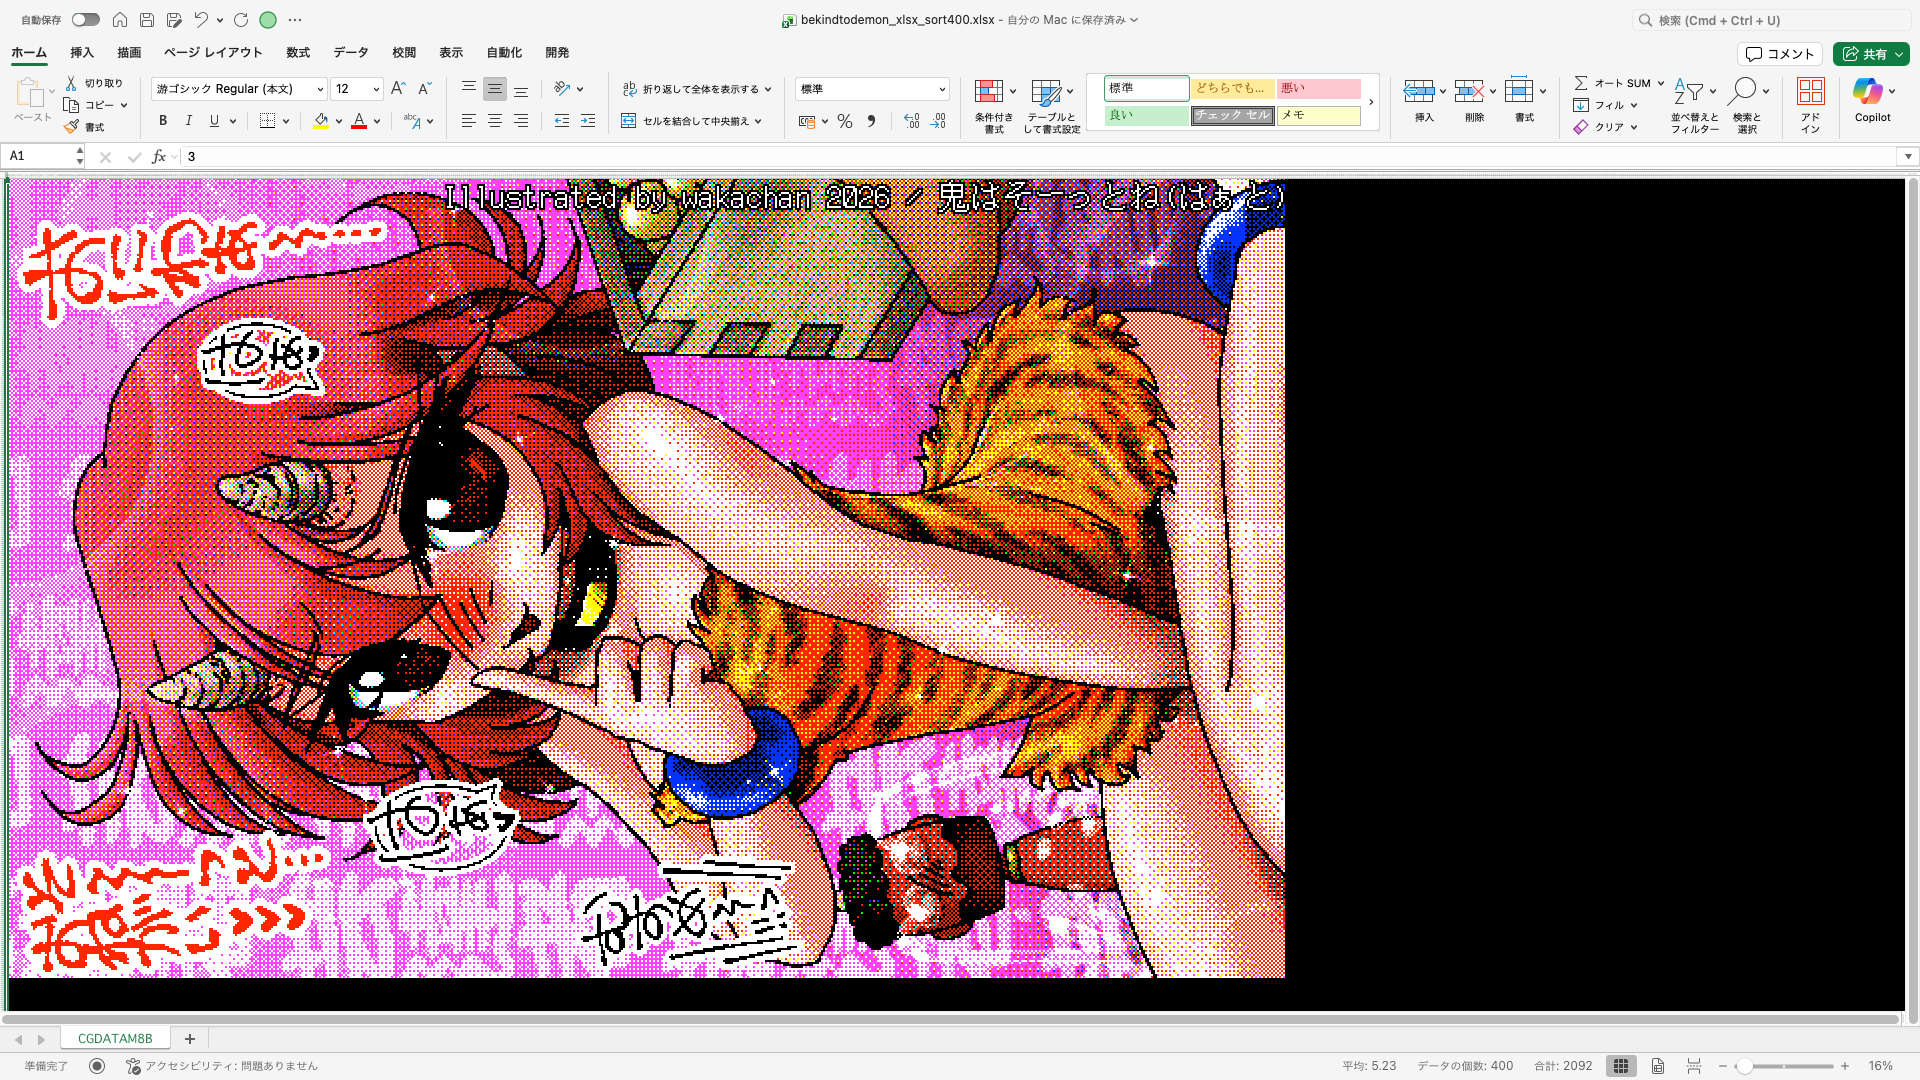Image resolution: width=1920 pixels, height=1080 pixels.
Task: Select the CGDATAM8B sheet tab
Action: point(115,1038)
